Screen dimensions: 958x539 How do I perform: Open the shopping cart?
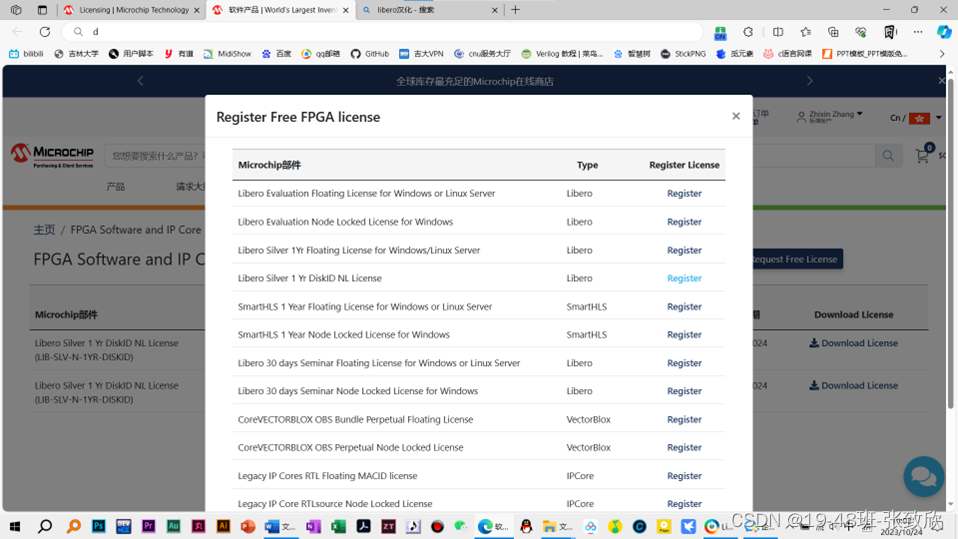[923, 155]
